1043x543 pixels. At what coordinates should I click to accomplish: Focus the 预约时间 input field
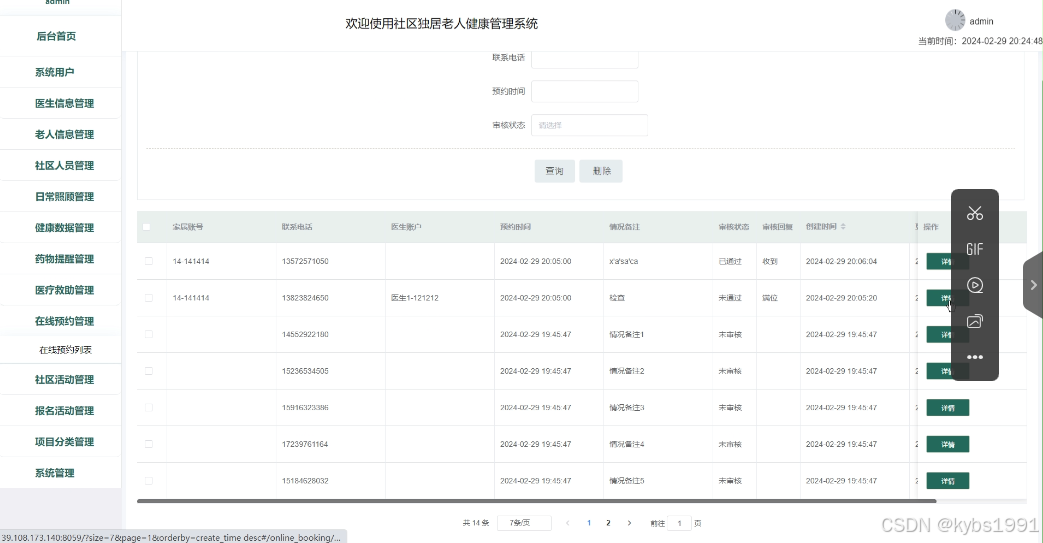pyautogui.click(x=585, y=91)
